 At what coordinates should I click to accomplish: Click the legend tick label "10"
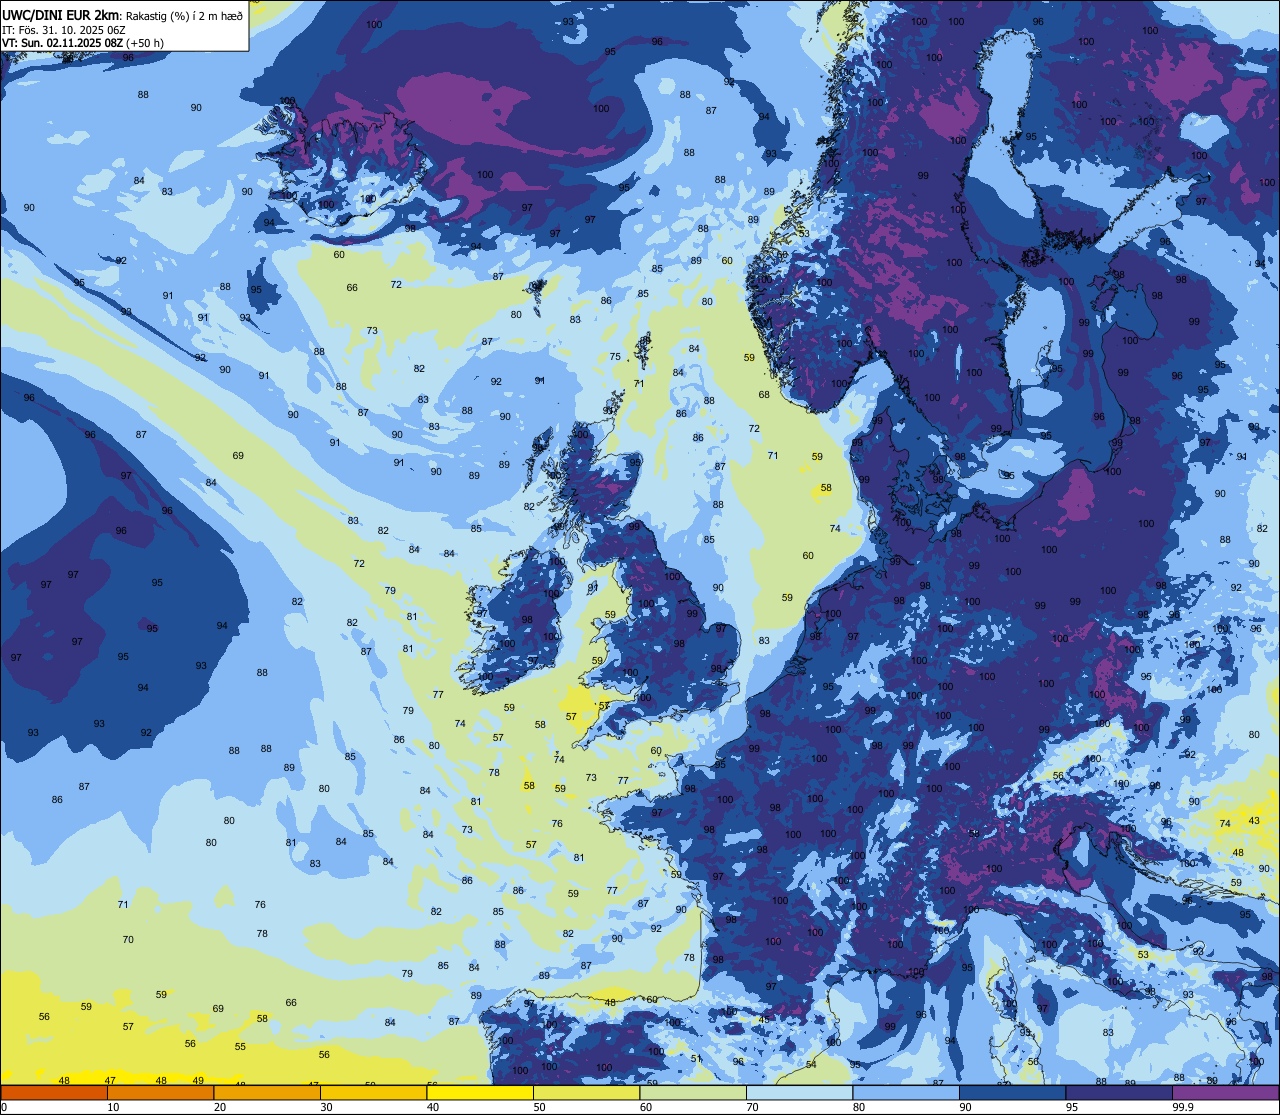coord(113,1107)
